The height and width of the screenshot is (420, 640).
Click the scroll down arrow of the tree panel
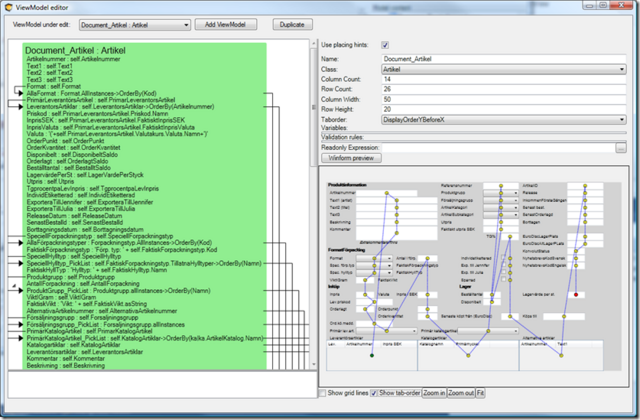[314, 364]
